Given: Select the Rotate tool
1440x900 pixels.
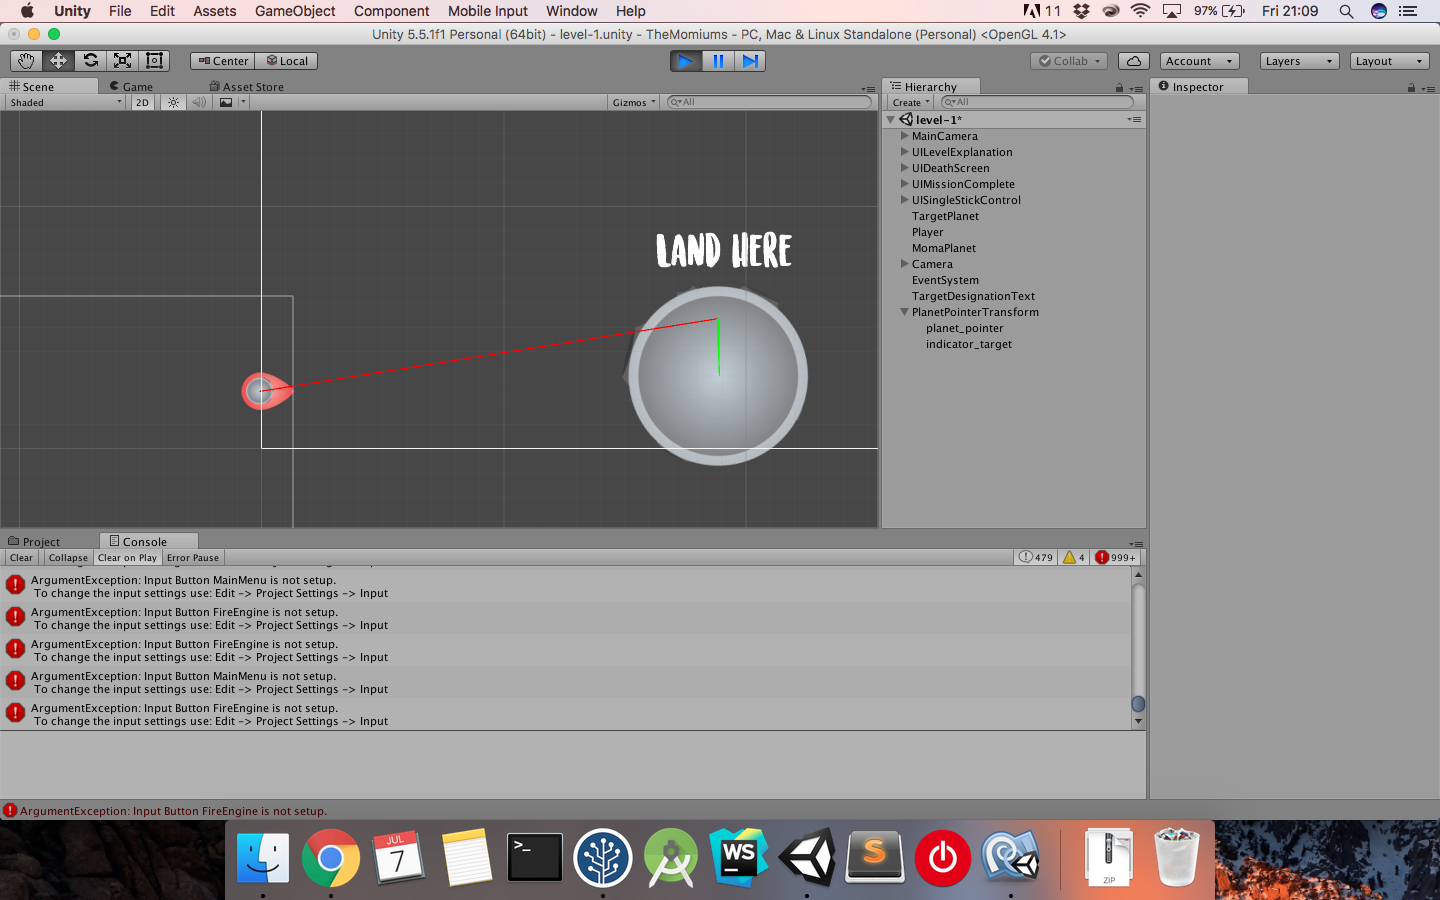Looking at the screenshot, I should 90,61.
